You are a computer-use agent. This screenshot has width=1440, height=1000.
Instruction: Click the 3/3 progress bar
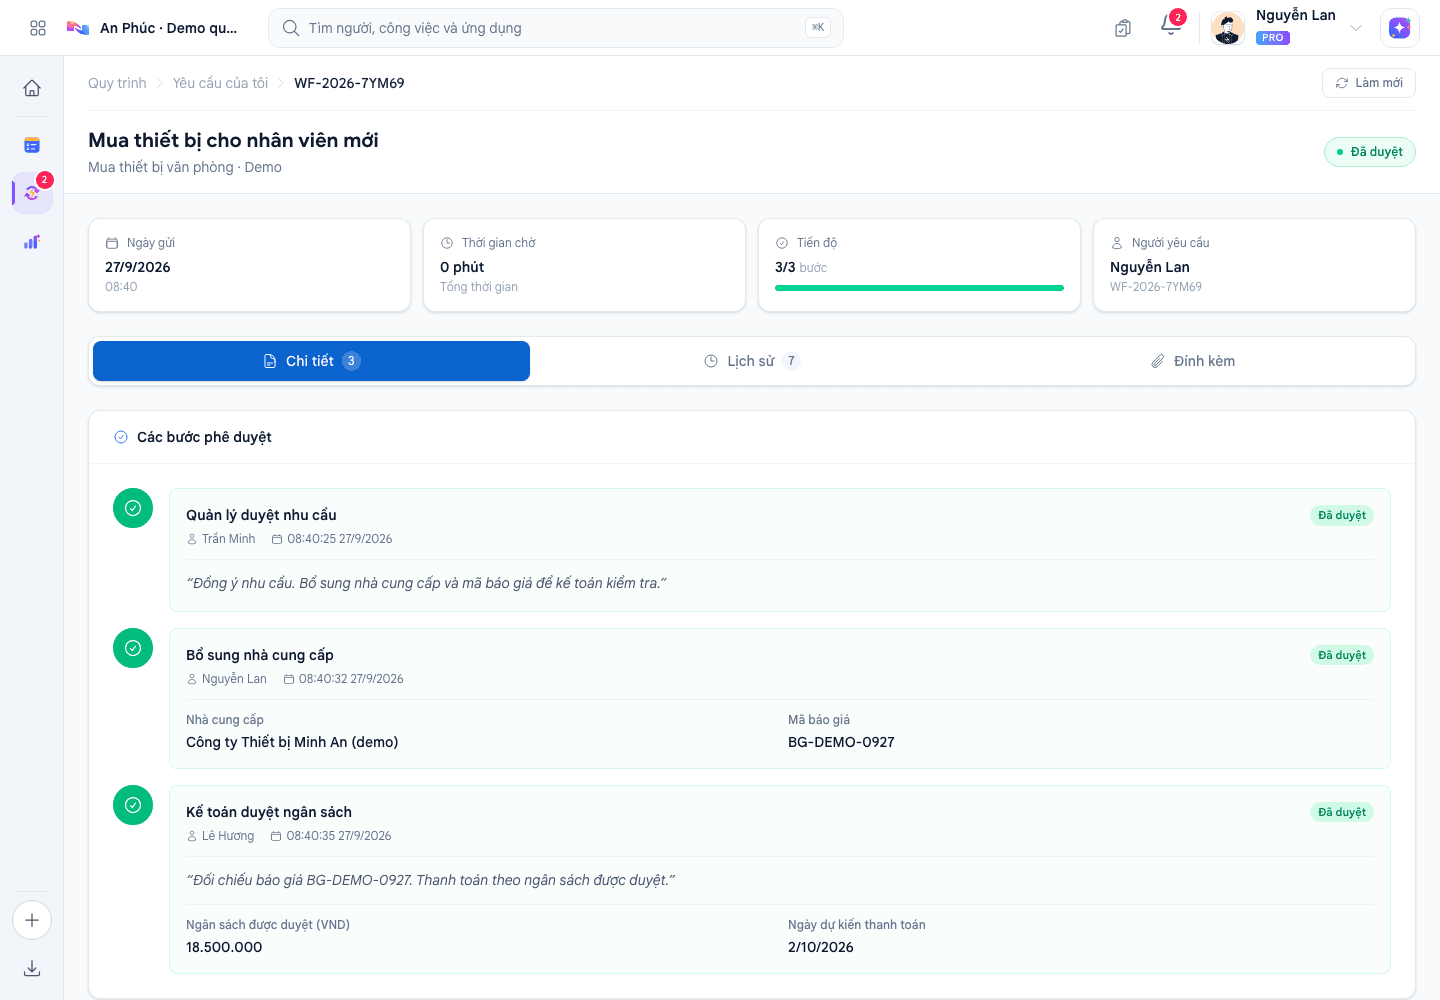(919, 288)
